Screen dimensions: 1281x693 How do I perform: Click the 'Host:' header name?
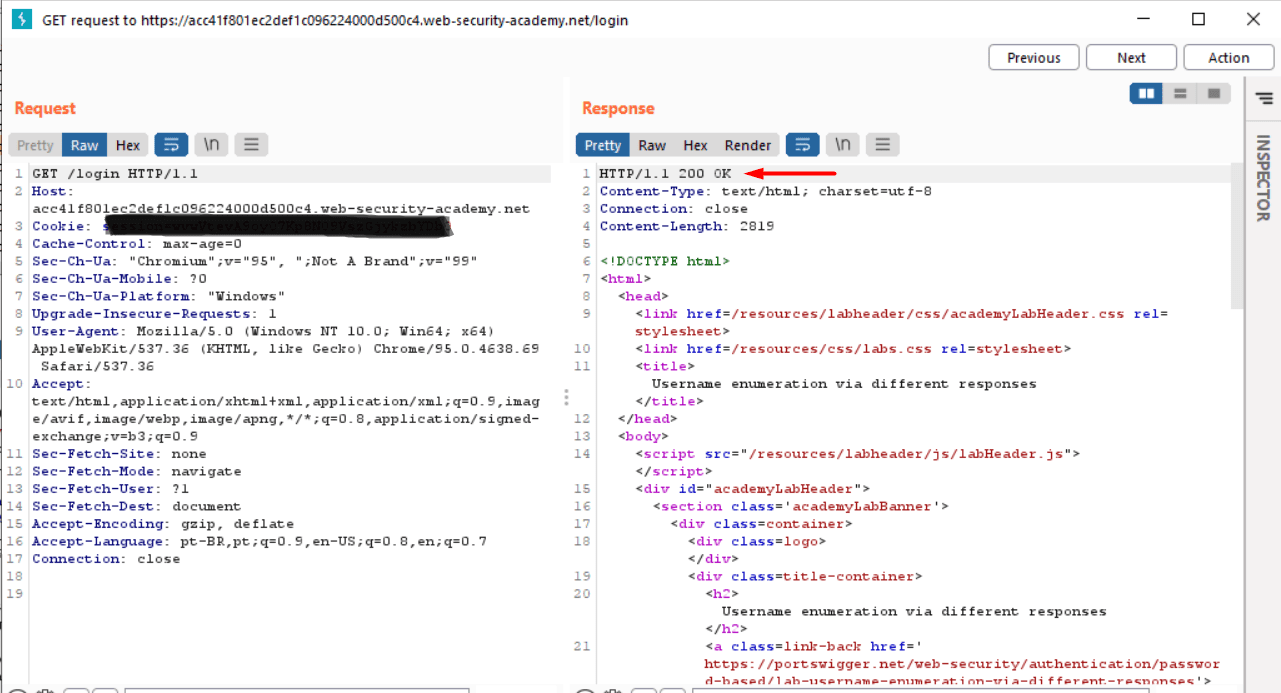52,191
